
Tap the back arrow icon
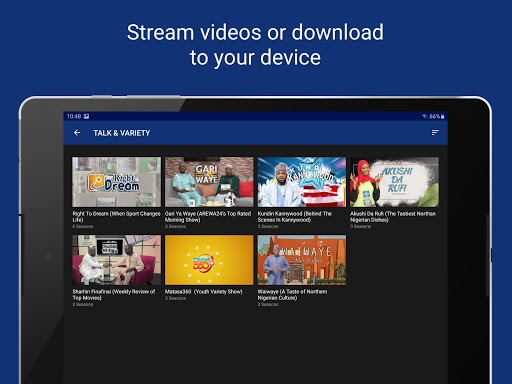pyautogui.click(x=77, y=133)
